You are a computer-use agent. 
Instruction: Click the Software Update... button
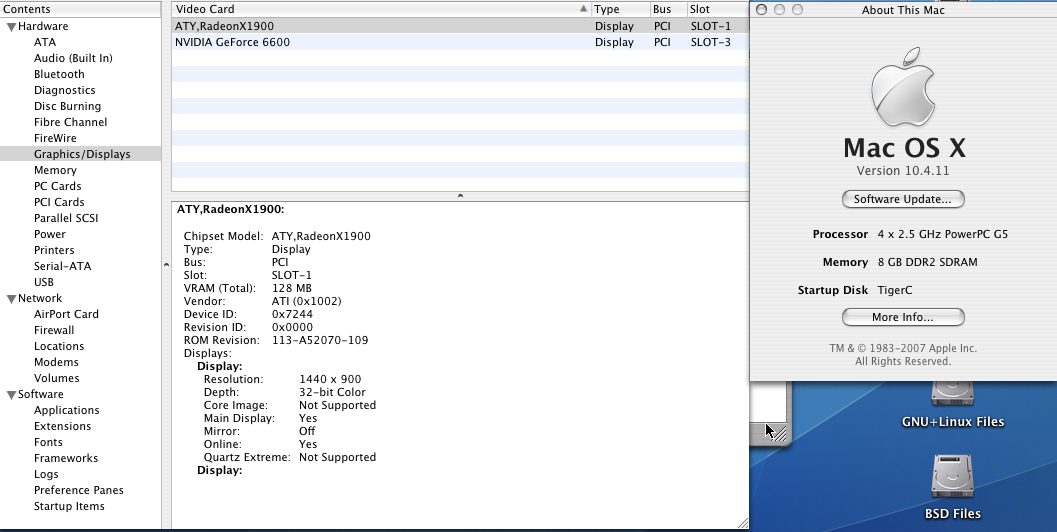pos(903,199)
